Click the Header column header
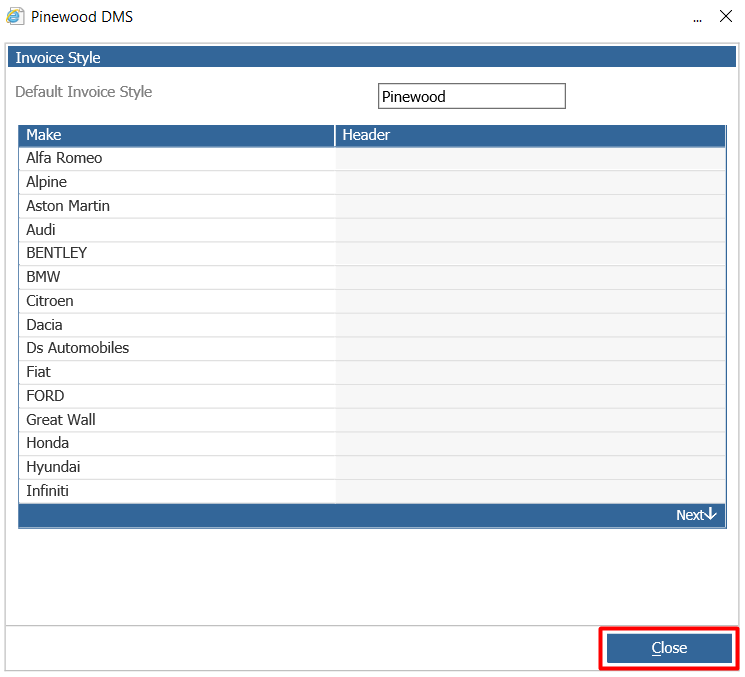 pyautogui.click(x=530, y=135)
